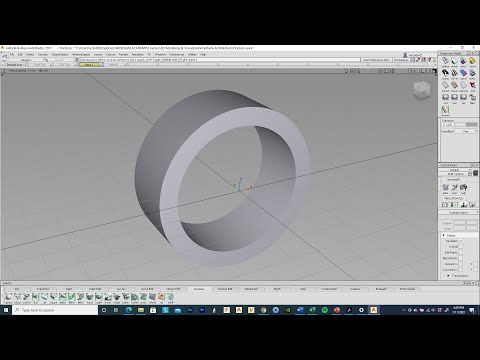Switch to the Mesh palette tab

(277, 289)
